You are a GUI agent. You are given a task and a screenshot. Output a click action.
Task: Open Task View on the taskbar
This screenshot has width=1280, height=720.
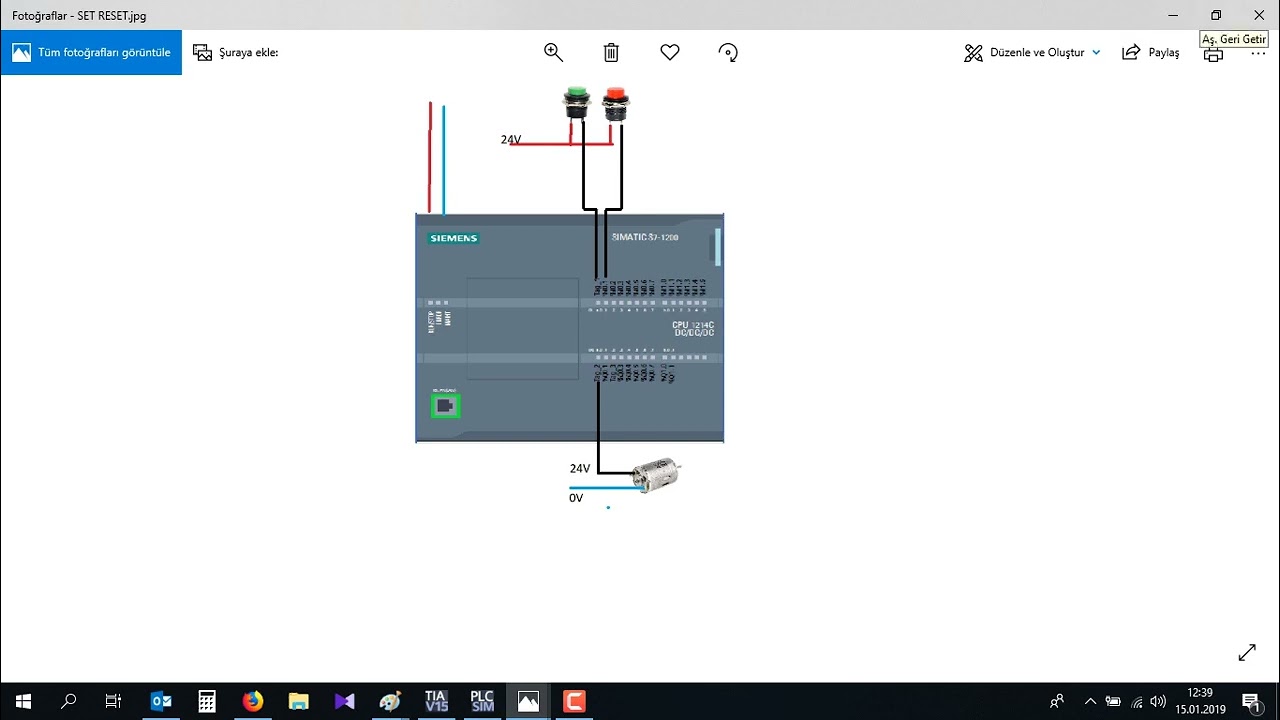point(113,701)
